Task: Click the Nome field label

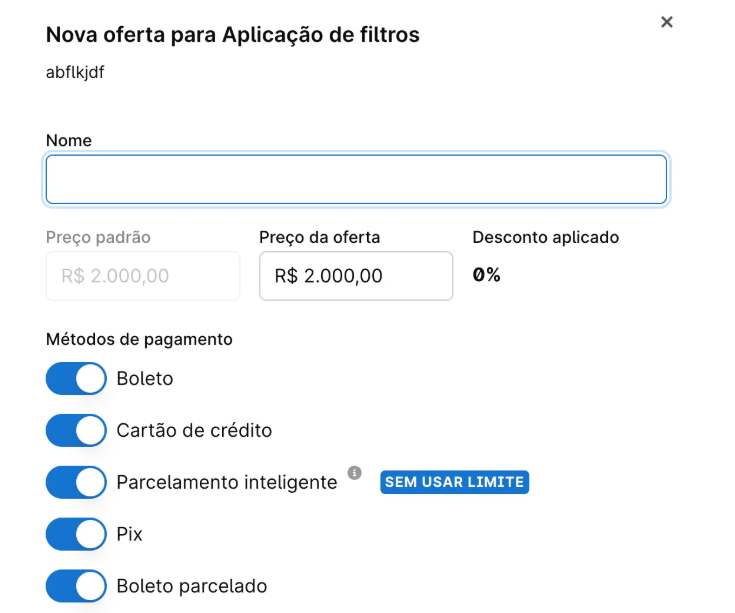Action: tap(69, 141)
